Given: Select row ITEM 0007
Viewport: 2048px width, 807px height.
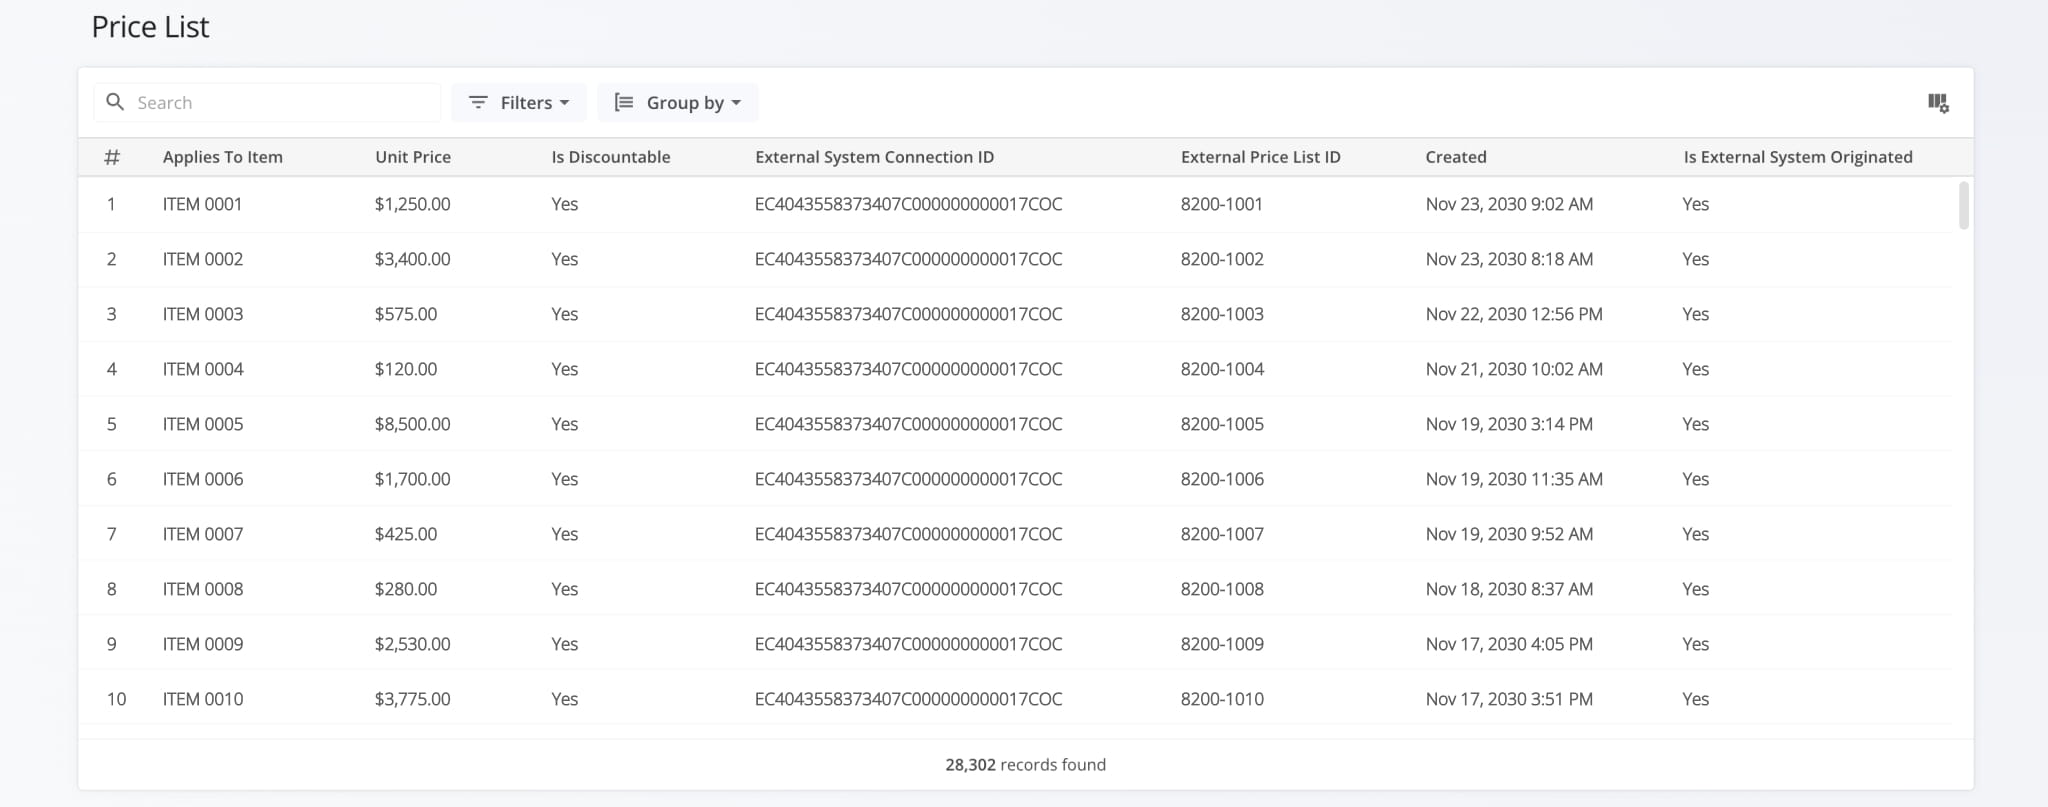Looking at the screenshot, I should click(1015, 534).
